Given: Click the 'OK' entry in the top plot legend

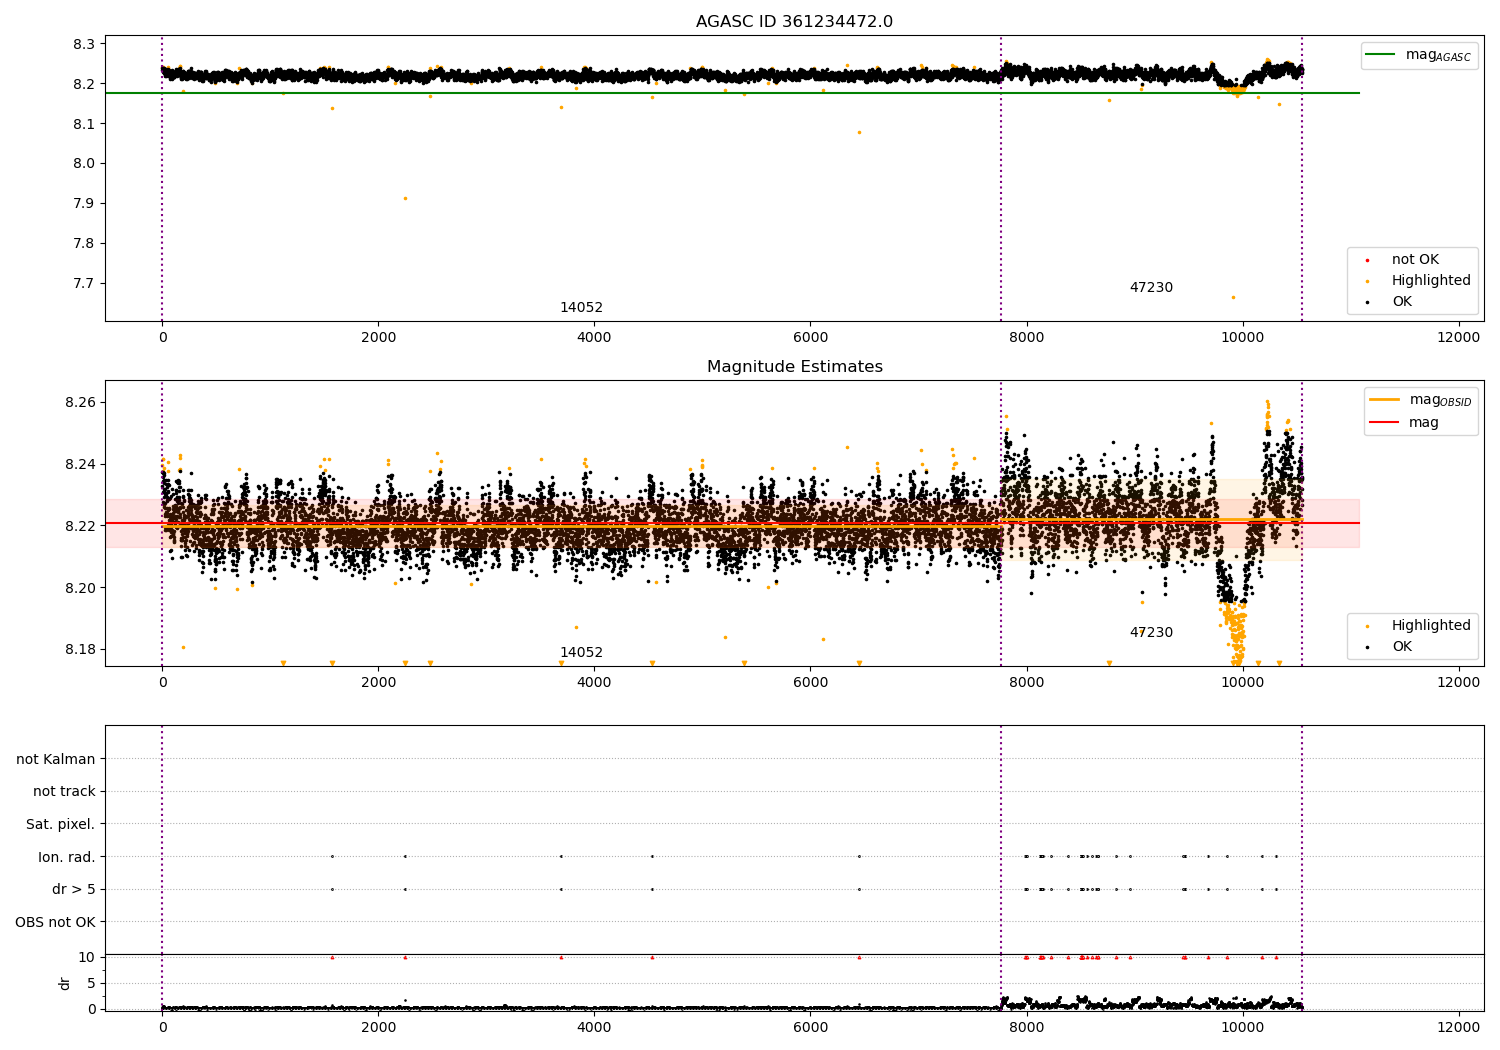Looking at the screenshot, I should [x=1402, y=302].
